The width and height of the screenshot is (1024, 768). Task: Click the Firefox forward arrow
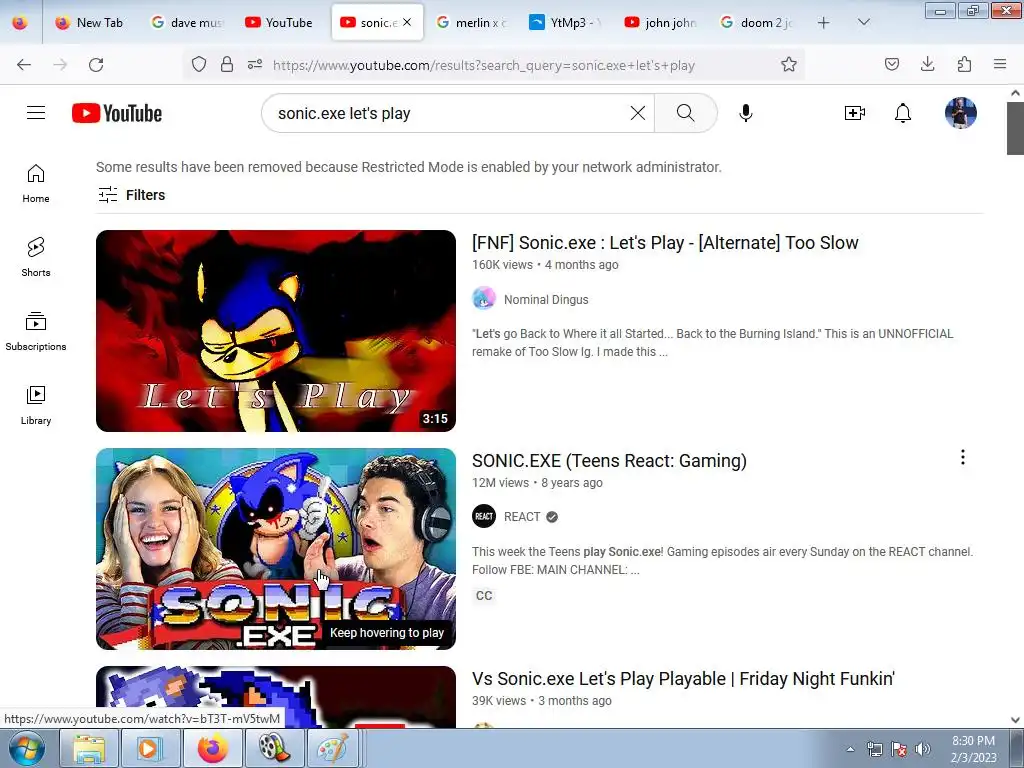point(60,65)
